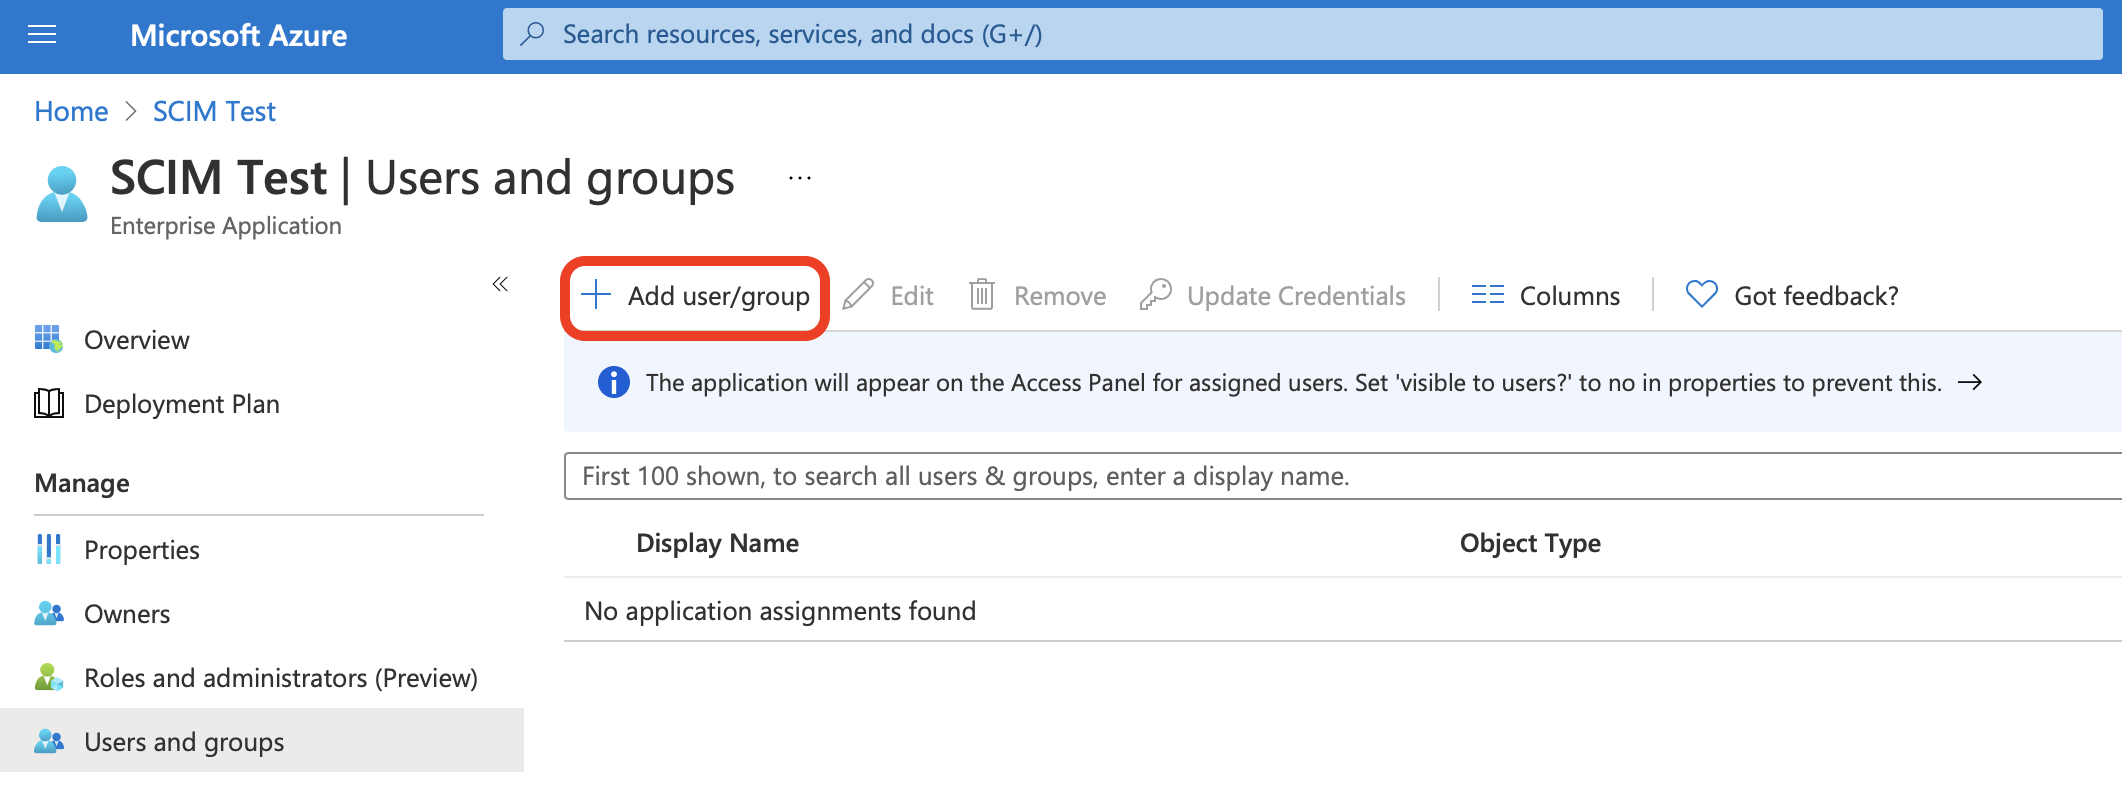Click the blue info circle icon

(613, 382)
